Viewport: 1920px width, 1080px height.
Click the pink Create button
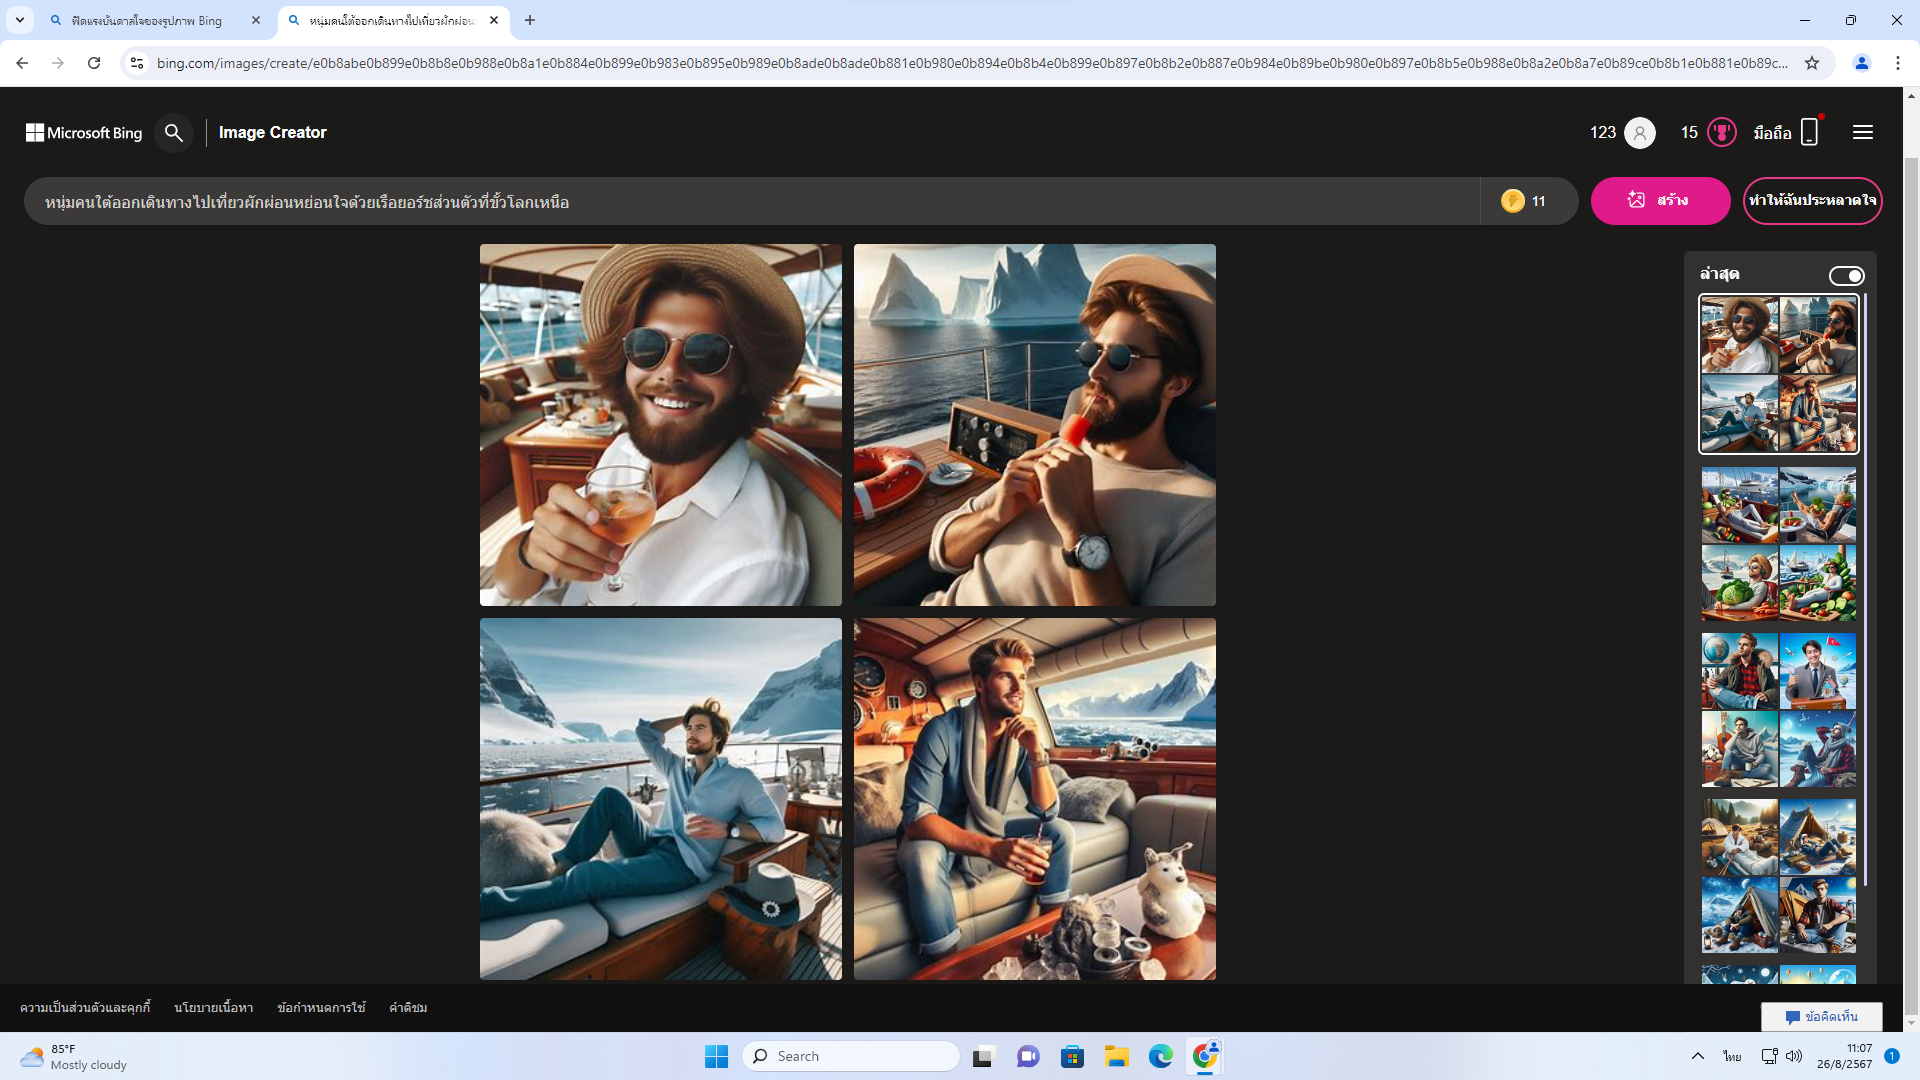(1660, 201)
